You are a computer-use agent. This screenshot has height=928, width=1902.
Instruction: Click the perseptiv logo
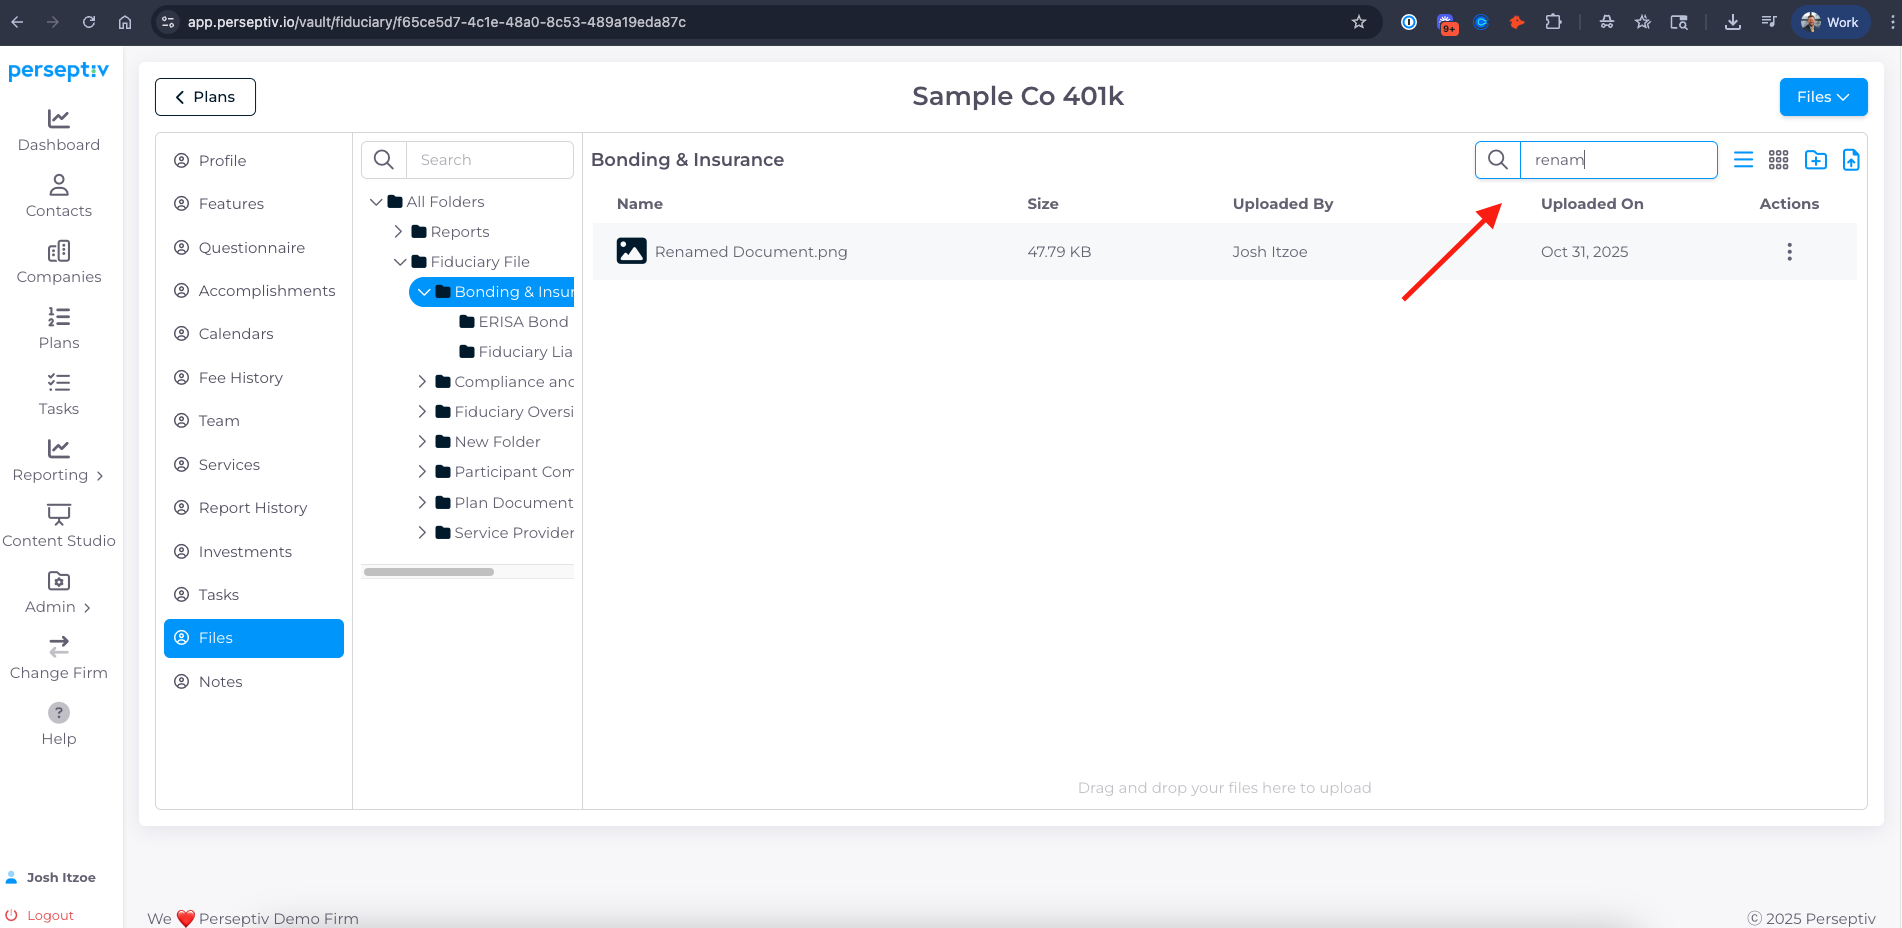pyautogui.click(x=58, y=71)
